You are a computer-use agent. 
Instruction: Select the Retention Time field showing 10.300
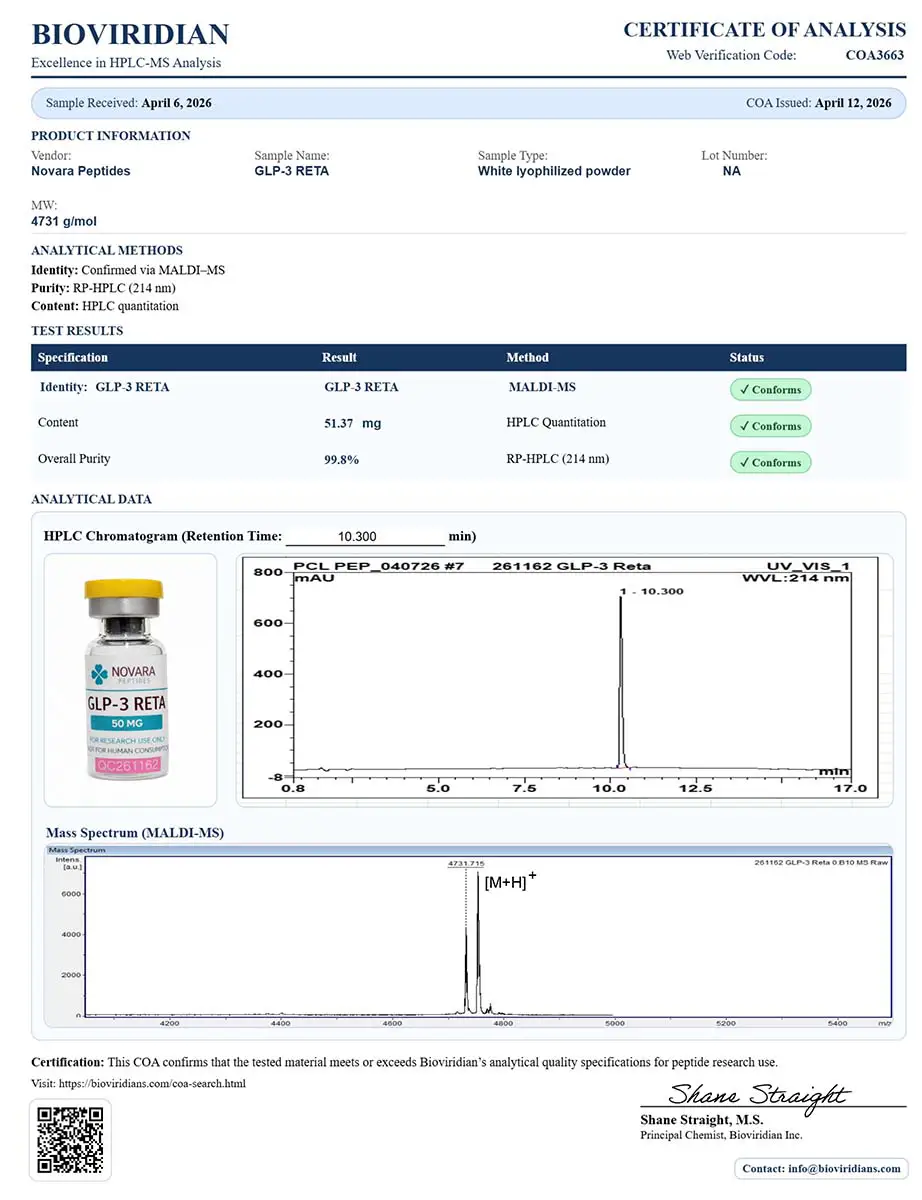(365, 537)
